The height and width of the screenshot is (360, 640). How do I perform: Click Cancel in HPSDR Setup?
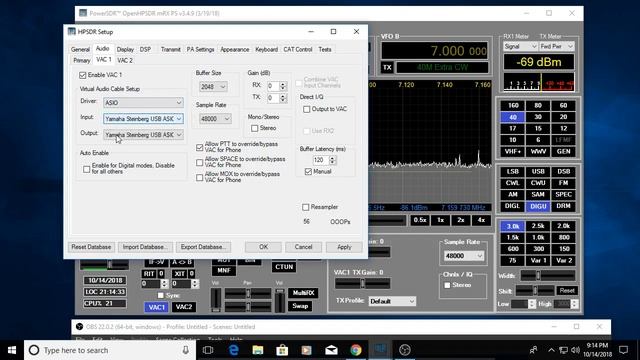pyautogui.click(x=303, y=247)
